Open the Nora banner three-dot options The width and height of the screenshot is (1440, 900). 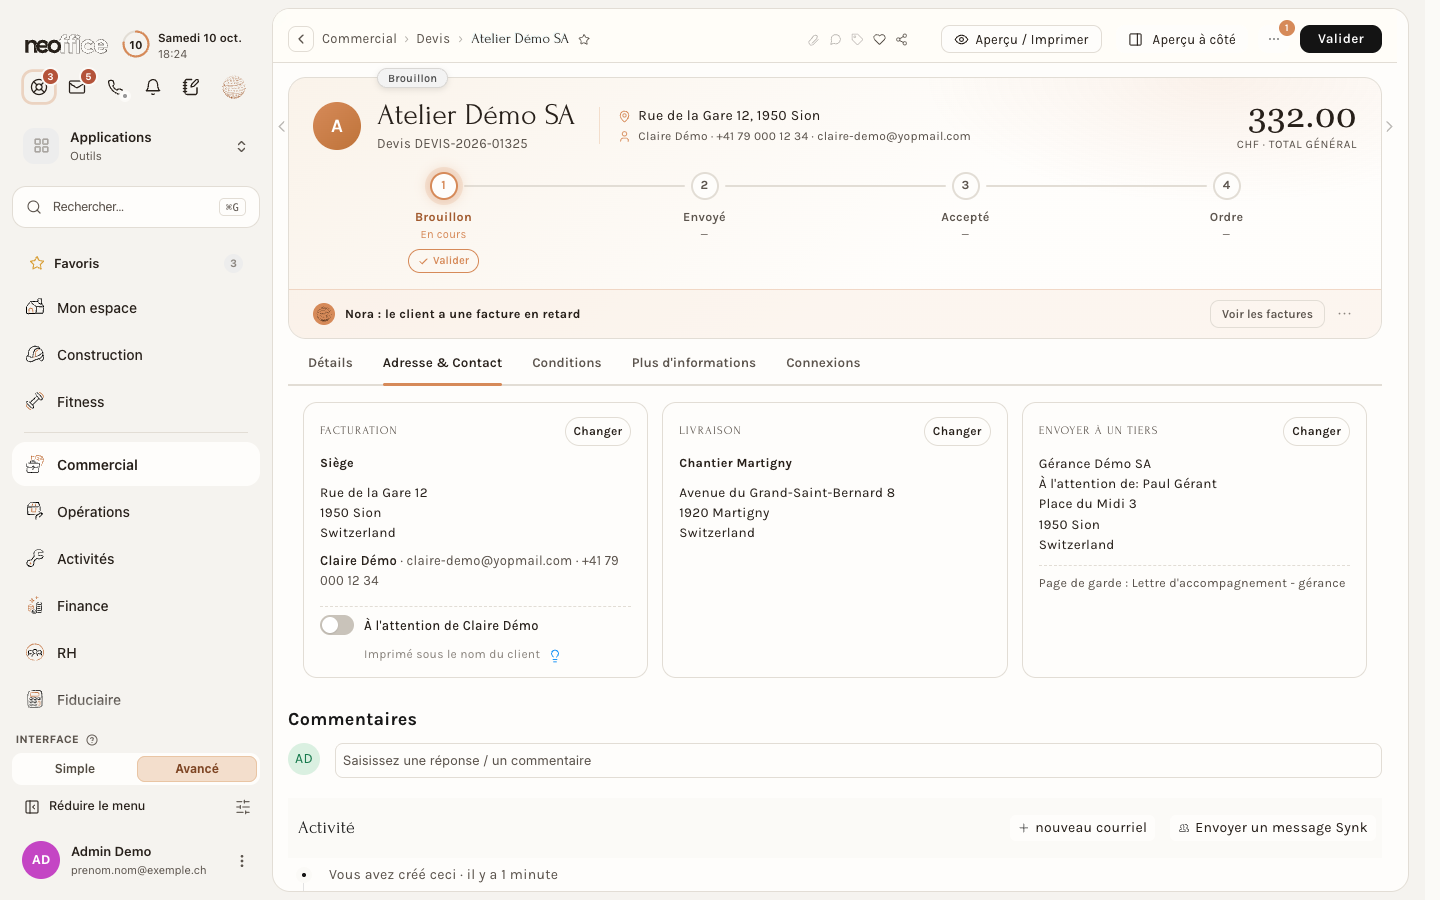(x=1345, y=314)
